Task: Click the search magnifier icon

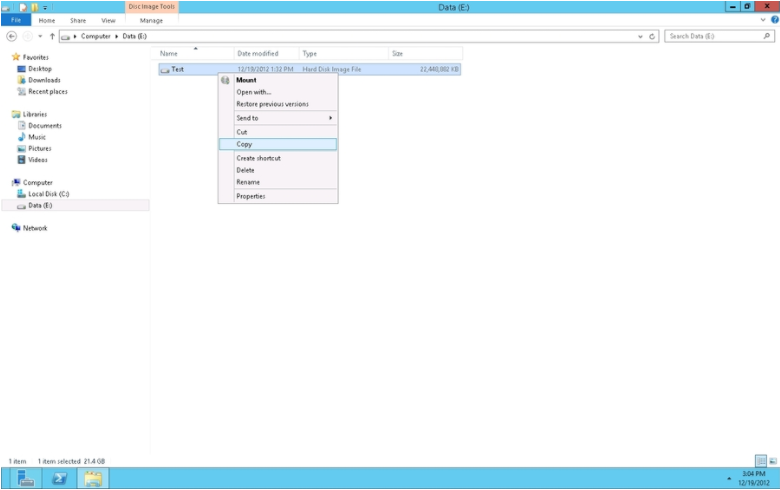Action: point(767,36)
